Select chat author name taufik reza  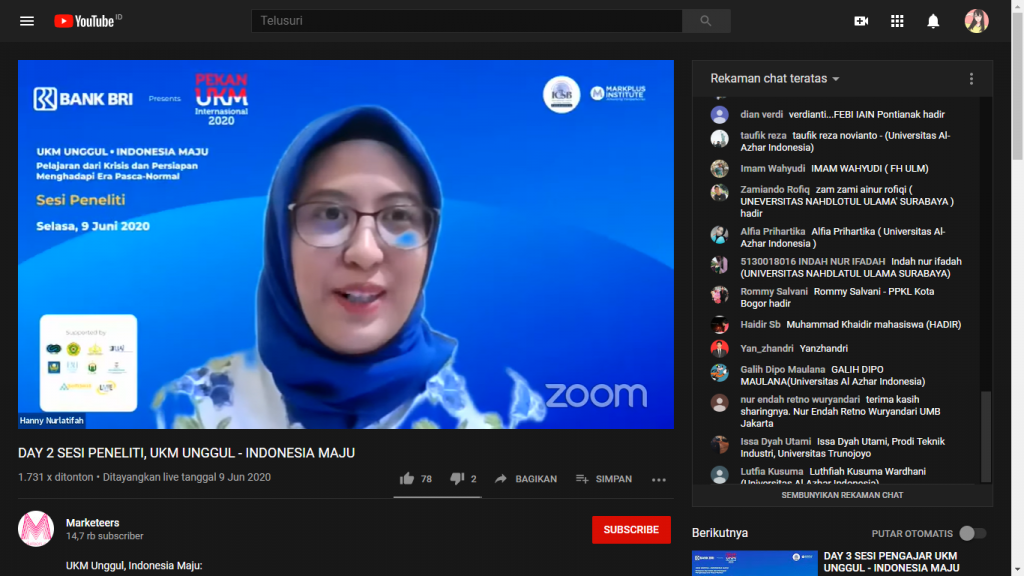click(x=763, y=135)
